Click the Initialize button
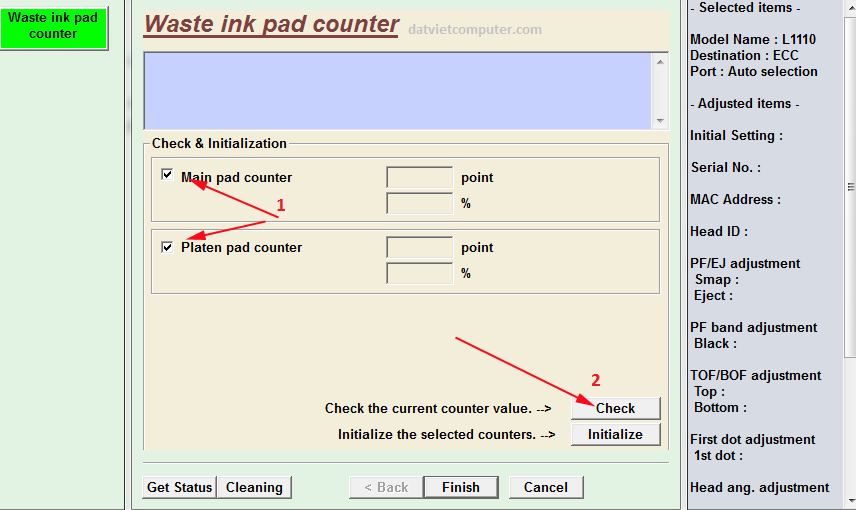The image size is (856, 510). click(615, 434)
